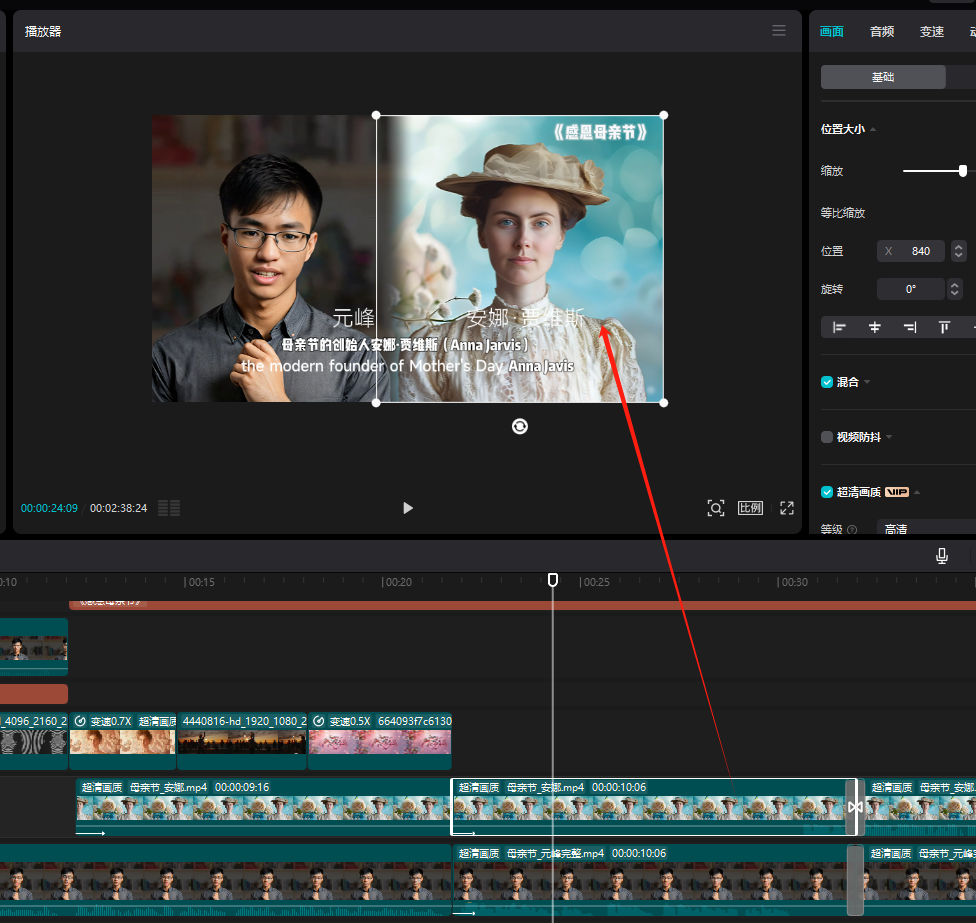Select the short red clip under thumbnail
976x923 pixels.
[x=34, y=693]
